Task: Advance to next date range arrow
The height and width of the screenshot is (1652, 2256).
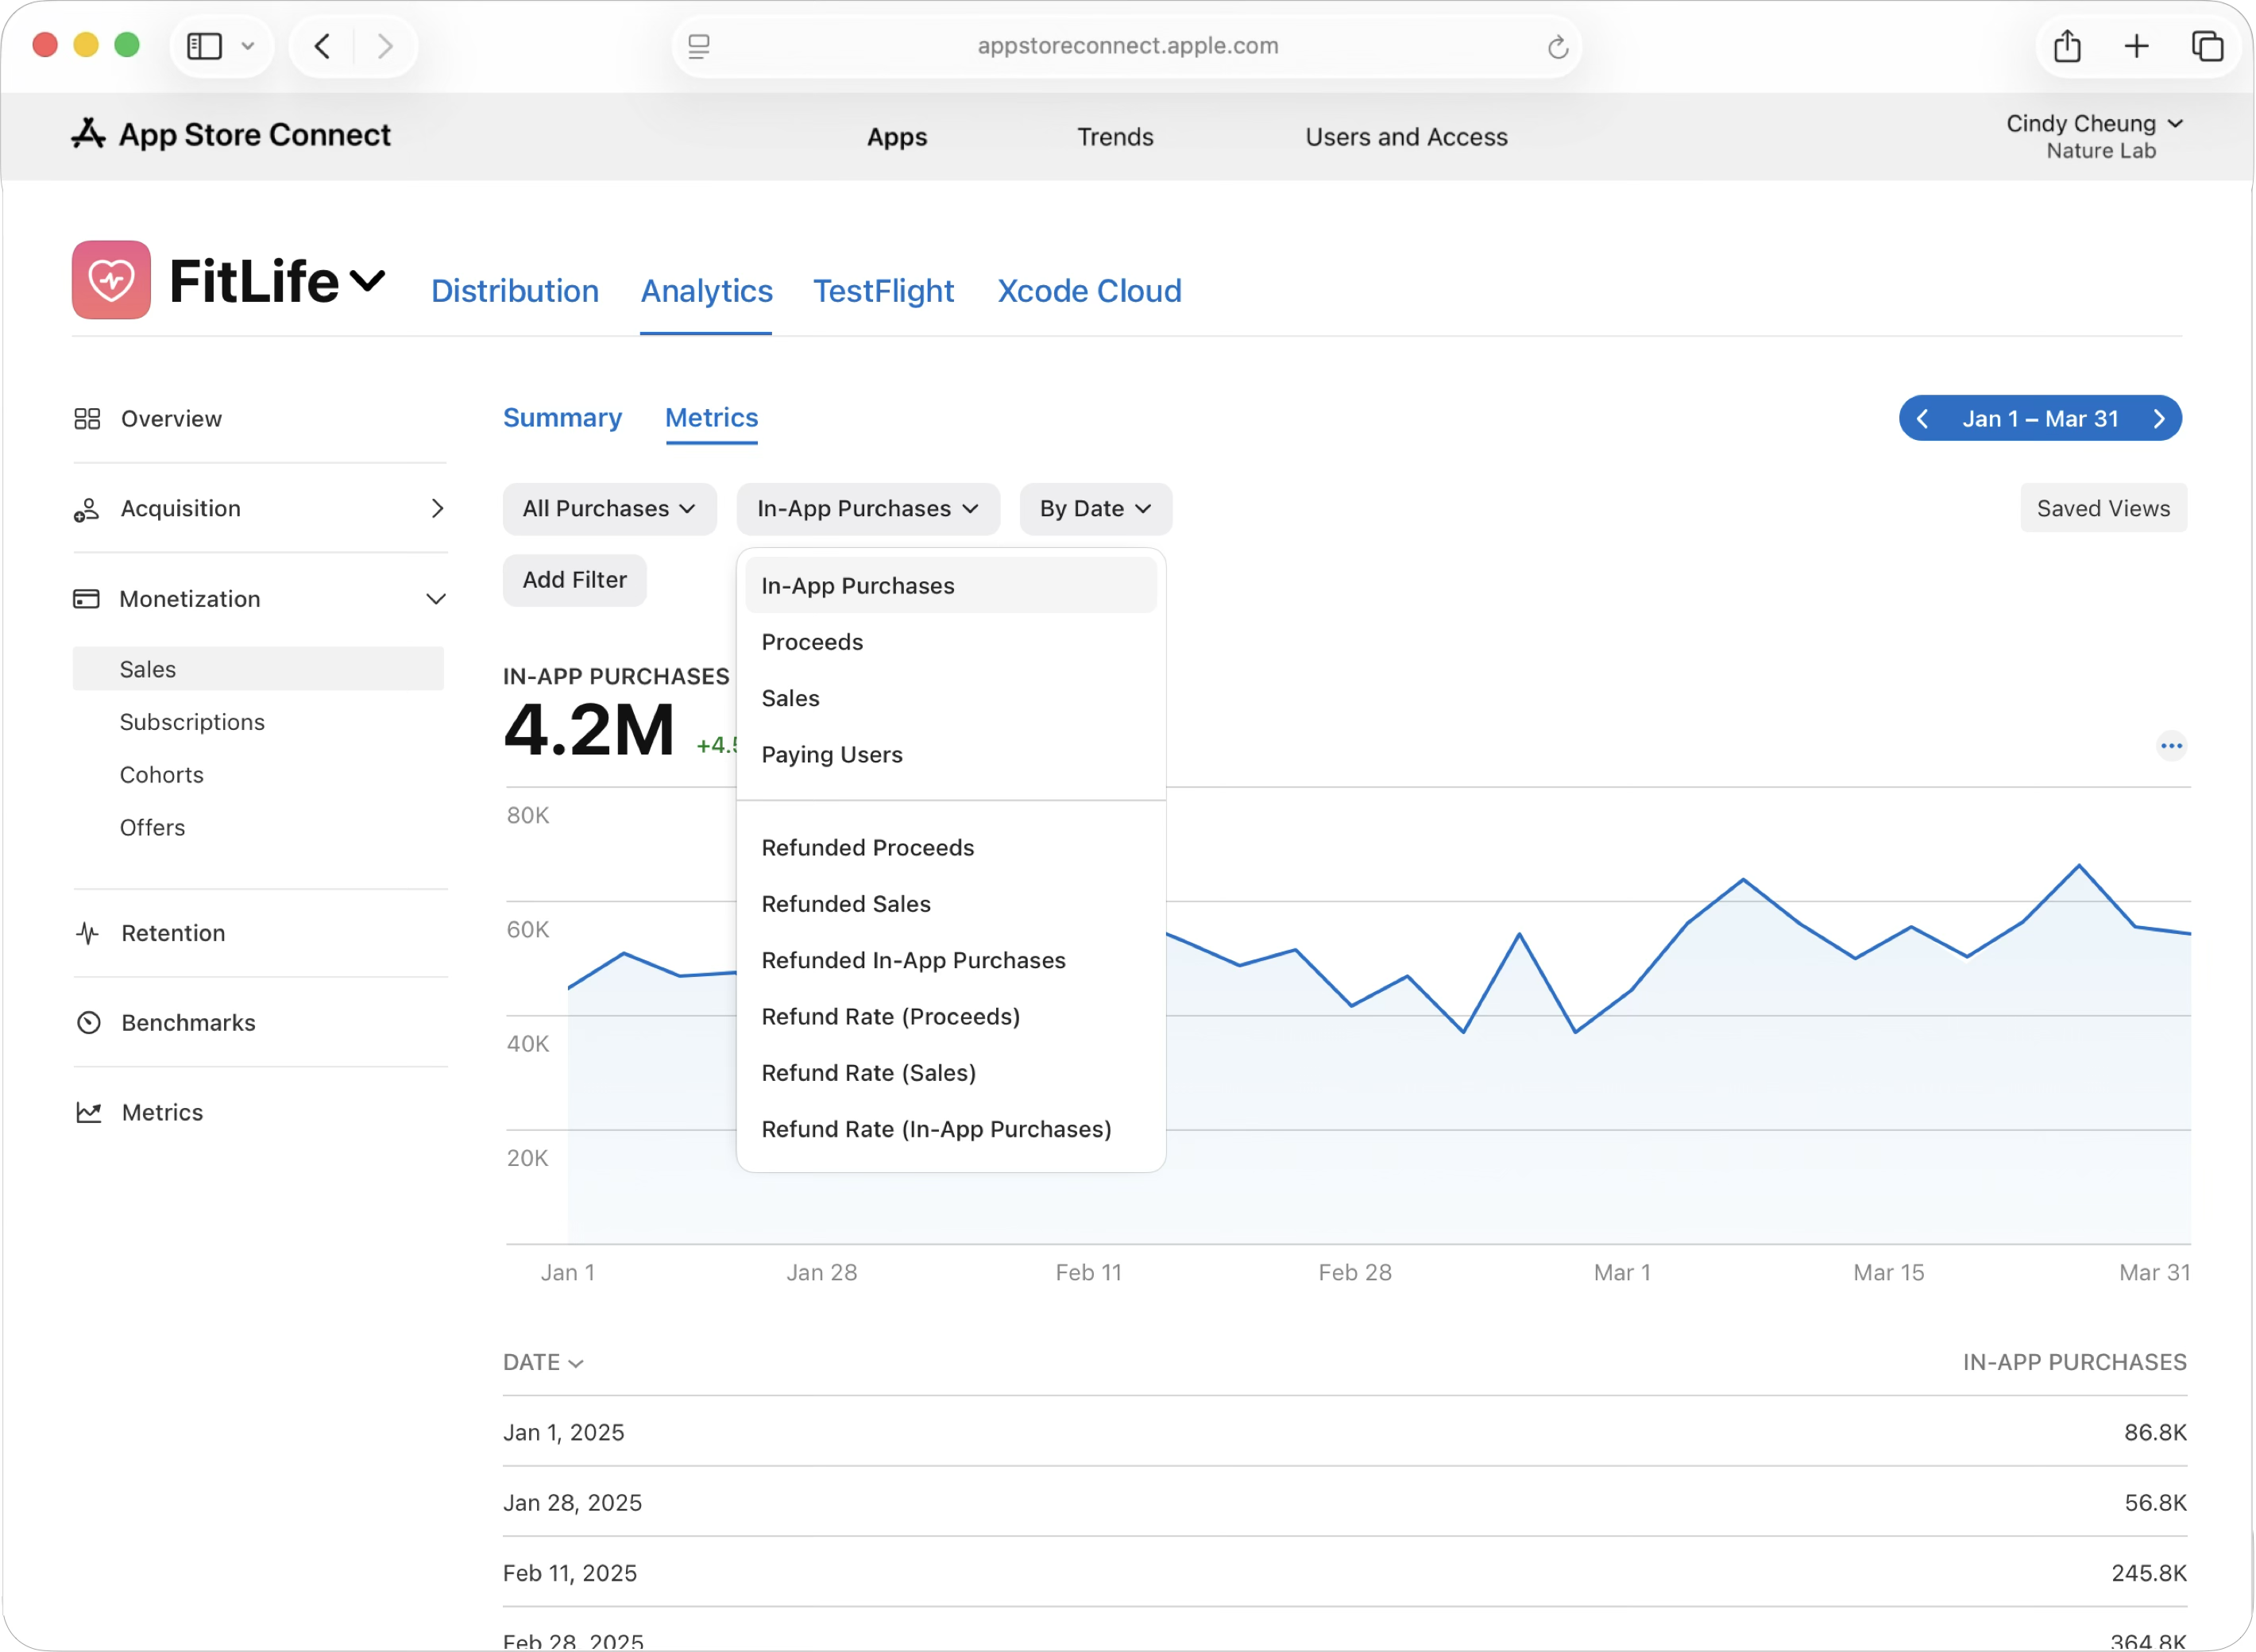Action: coord(2159,419)
